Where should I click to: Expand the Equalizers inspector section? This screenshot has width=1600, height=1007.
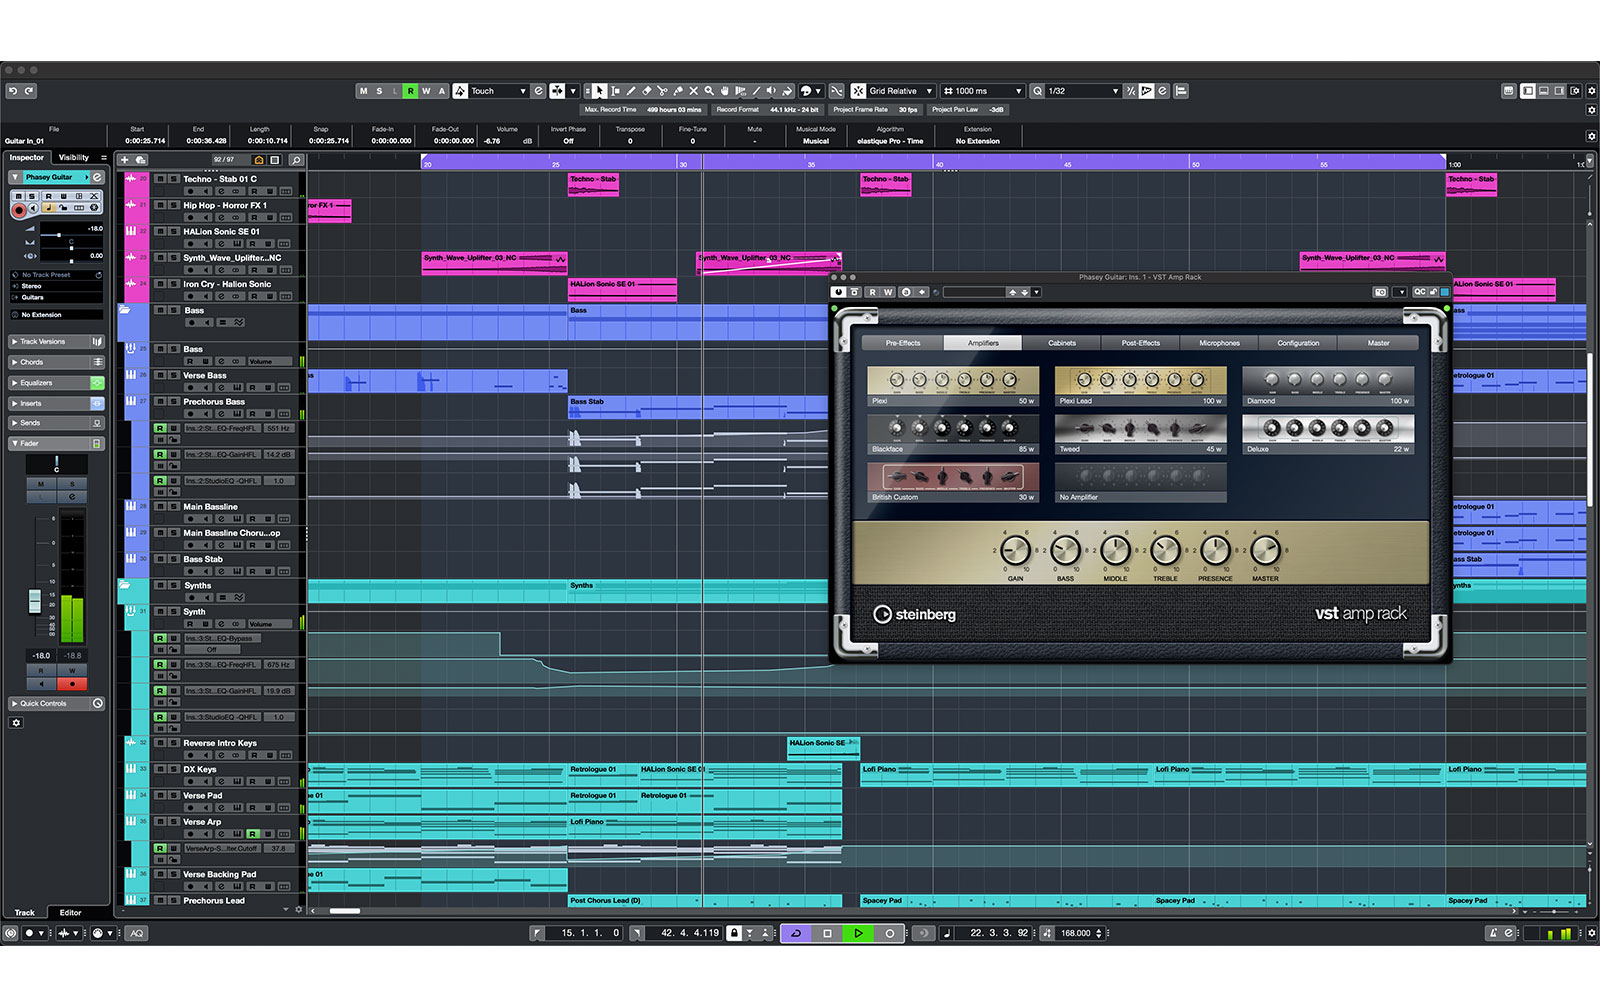coord(15,383)
